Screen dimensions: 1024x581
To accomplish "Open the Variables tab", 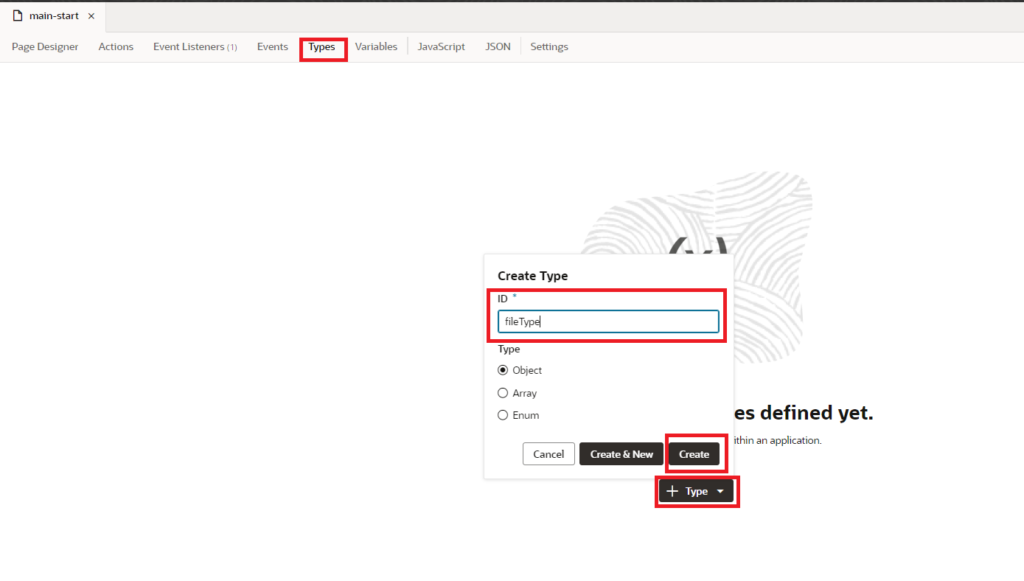I will tap(376, 46).
